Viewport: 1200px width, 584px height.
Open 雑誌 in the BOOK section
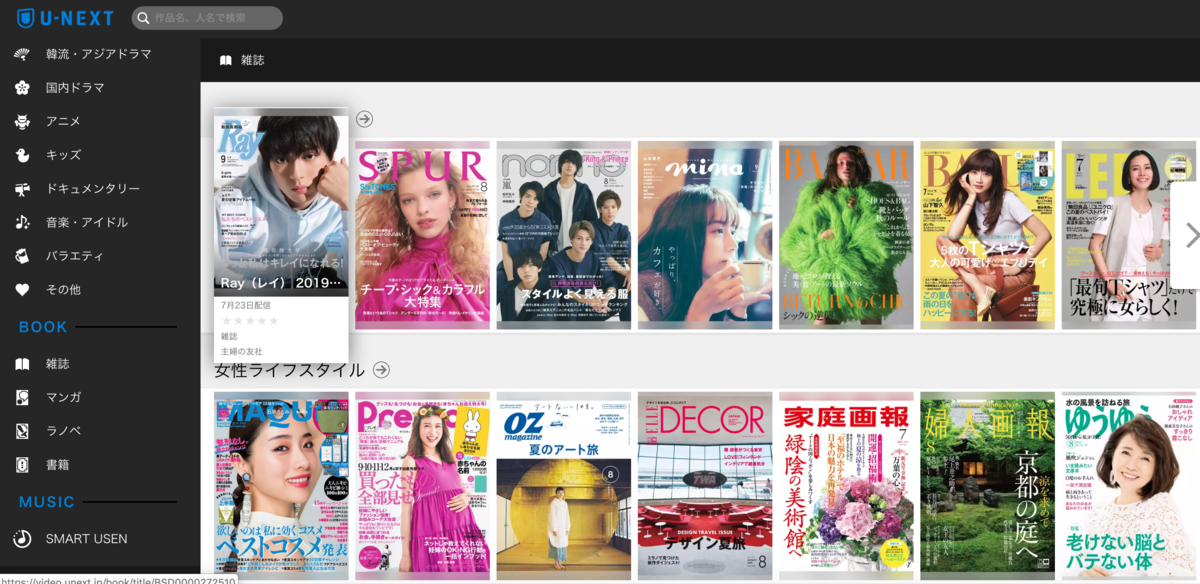(58, 364)
